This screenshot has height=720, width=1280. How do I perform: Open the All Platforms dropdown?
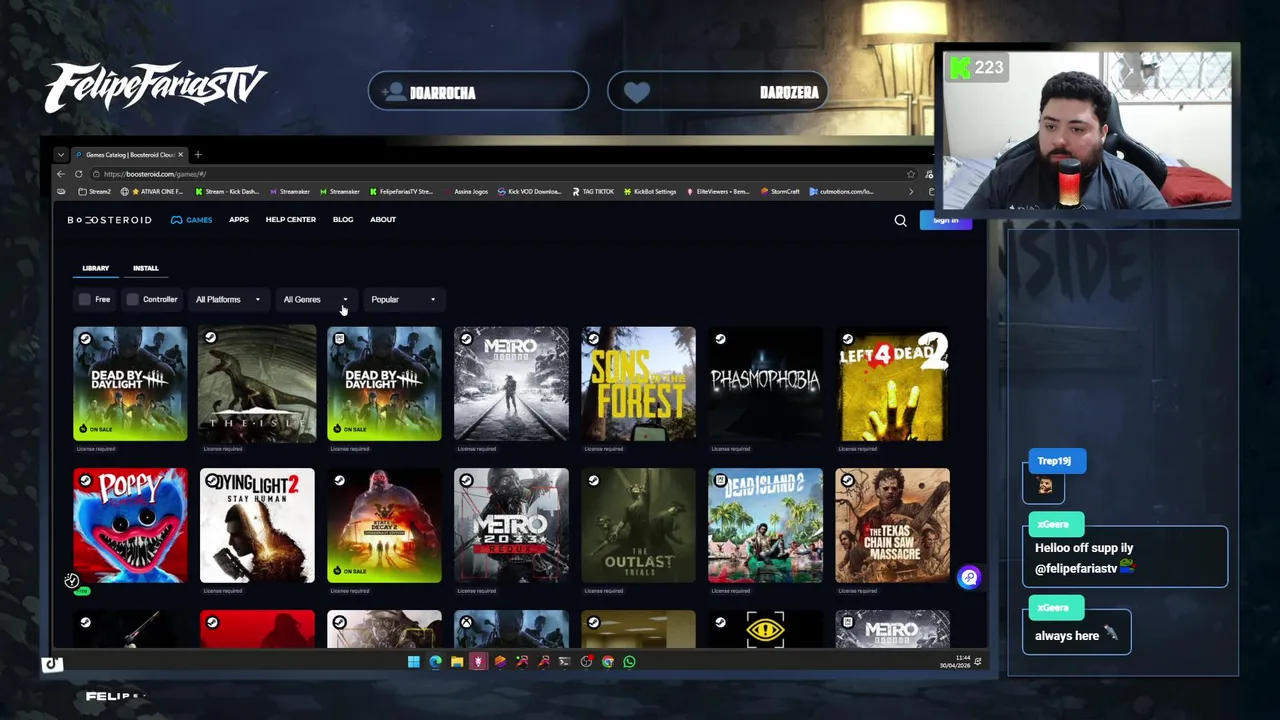(x=228, y=299)
